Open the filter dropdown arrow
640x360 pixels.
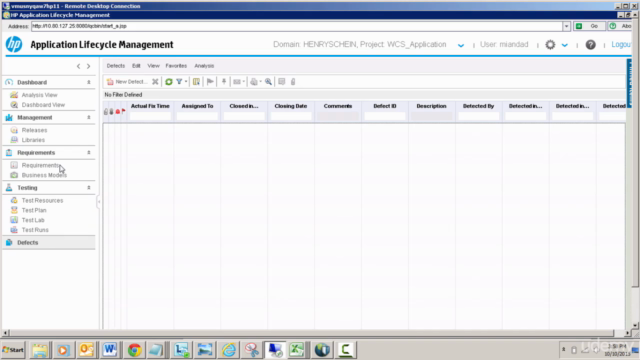(186, 82)
